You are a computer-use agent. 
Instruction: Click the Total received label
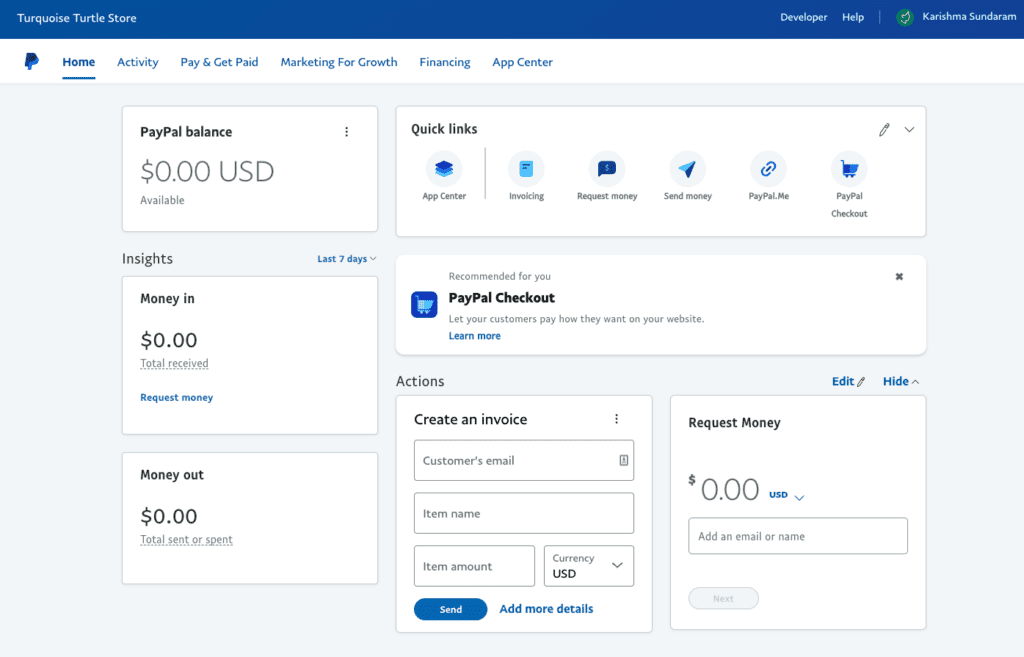pos(174,364)
